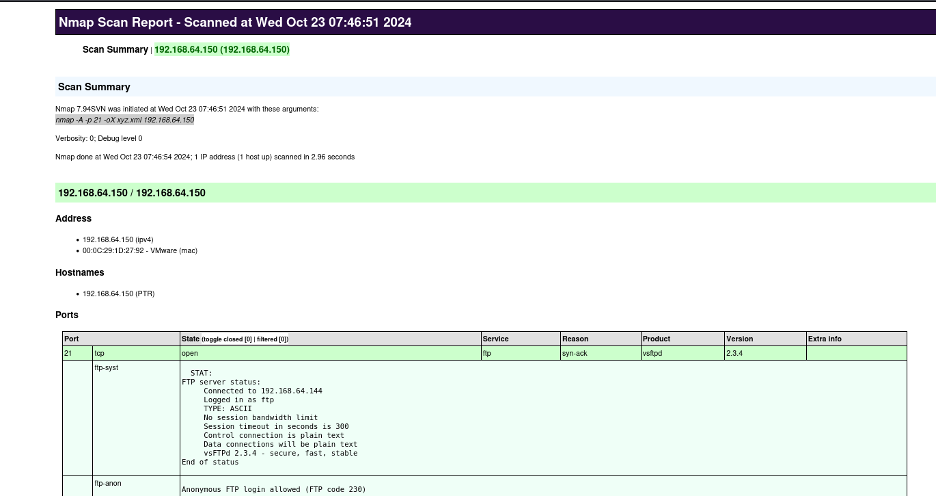Select the nmap command arguments text
The height and width of the screenshot is (496, 936).
click(x=124, y=120)
